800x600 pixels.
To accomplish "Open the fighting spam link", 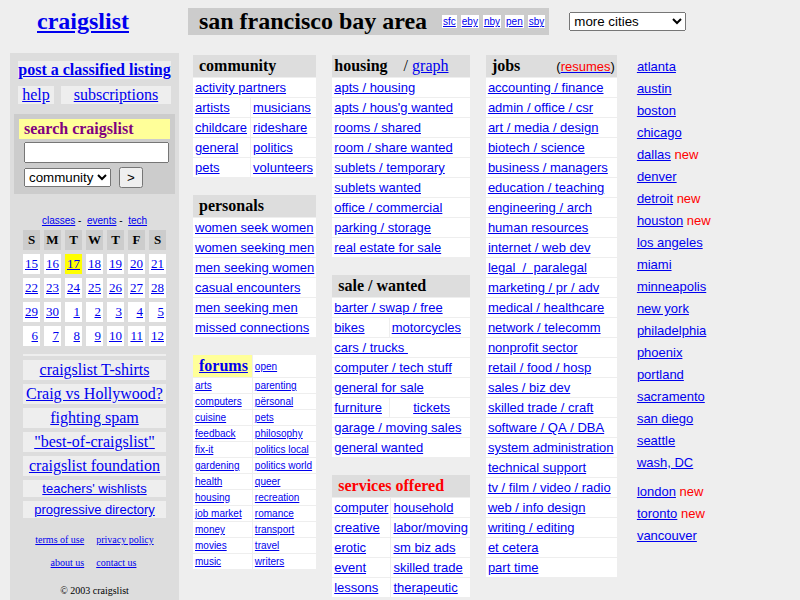I will tap(94, 418).
